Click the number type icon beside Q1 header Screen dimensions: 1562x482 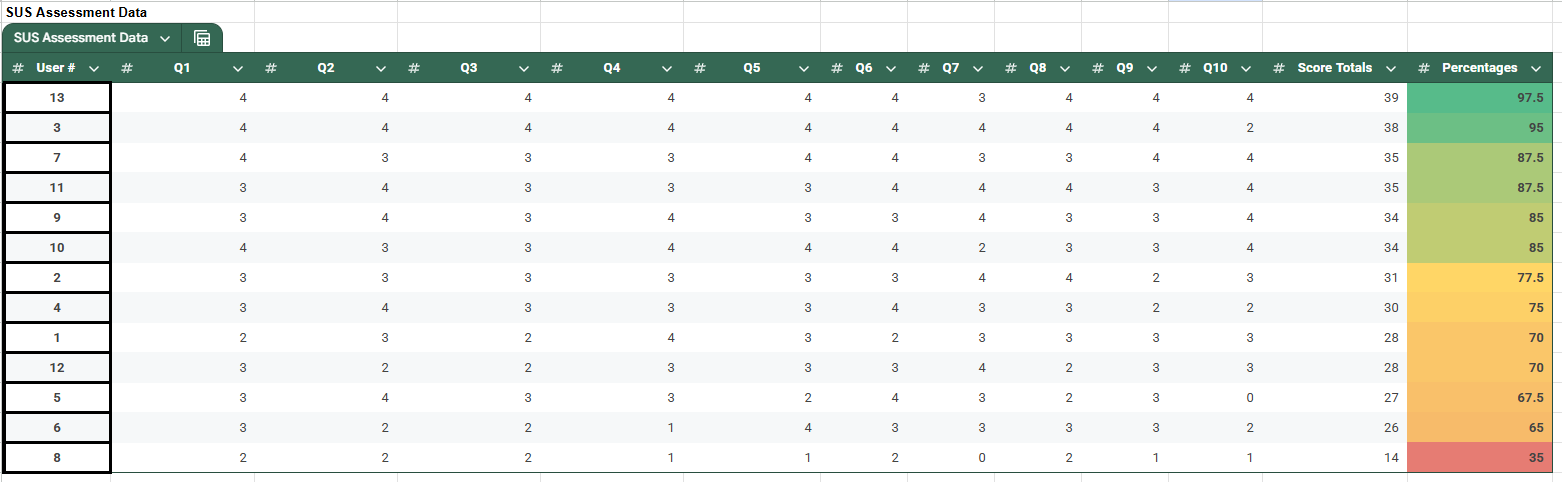[x=127, y=68]
